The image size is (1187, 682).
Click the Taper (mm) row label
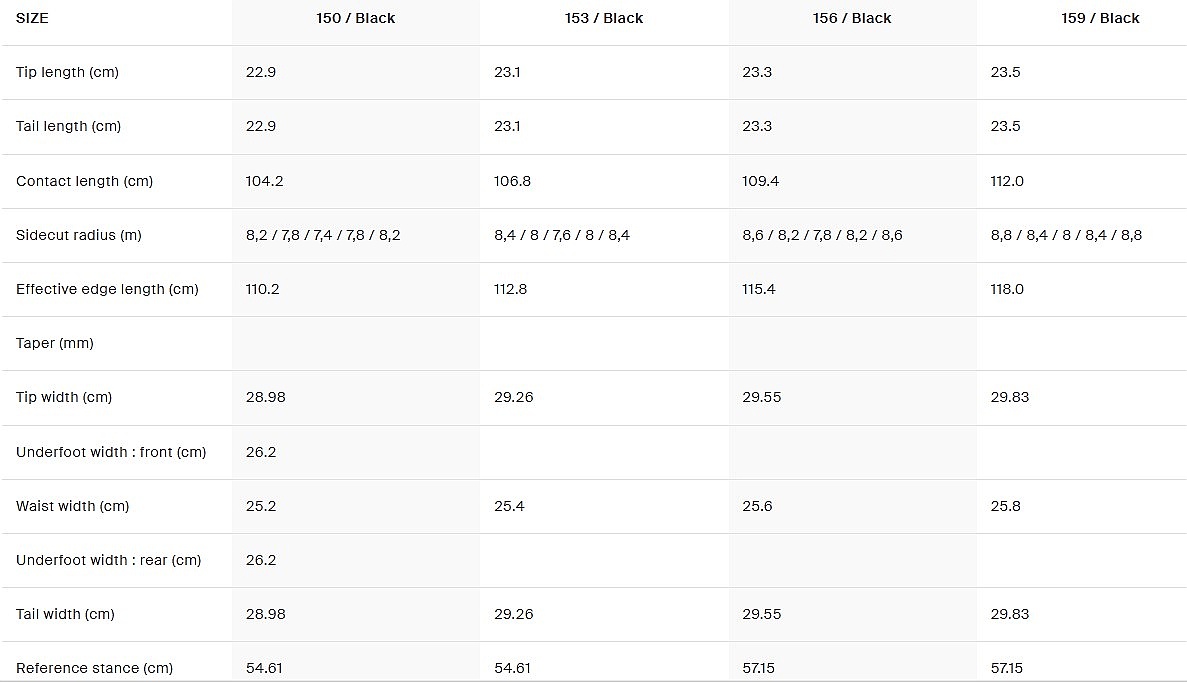55,343
